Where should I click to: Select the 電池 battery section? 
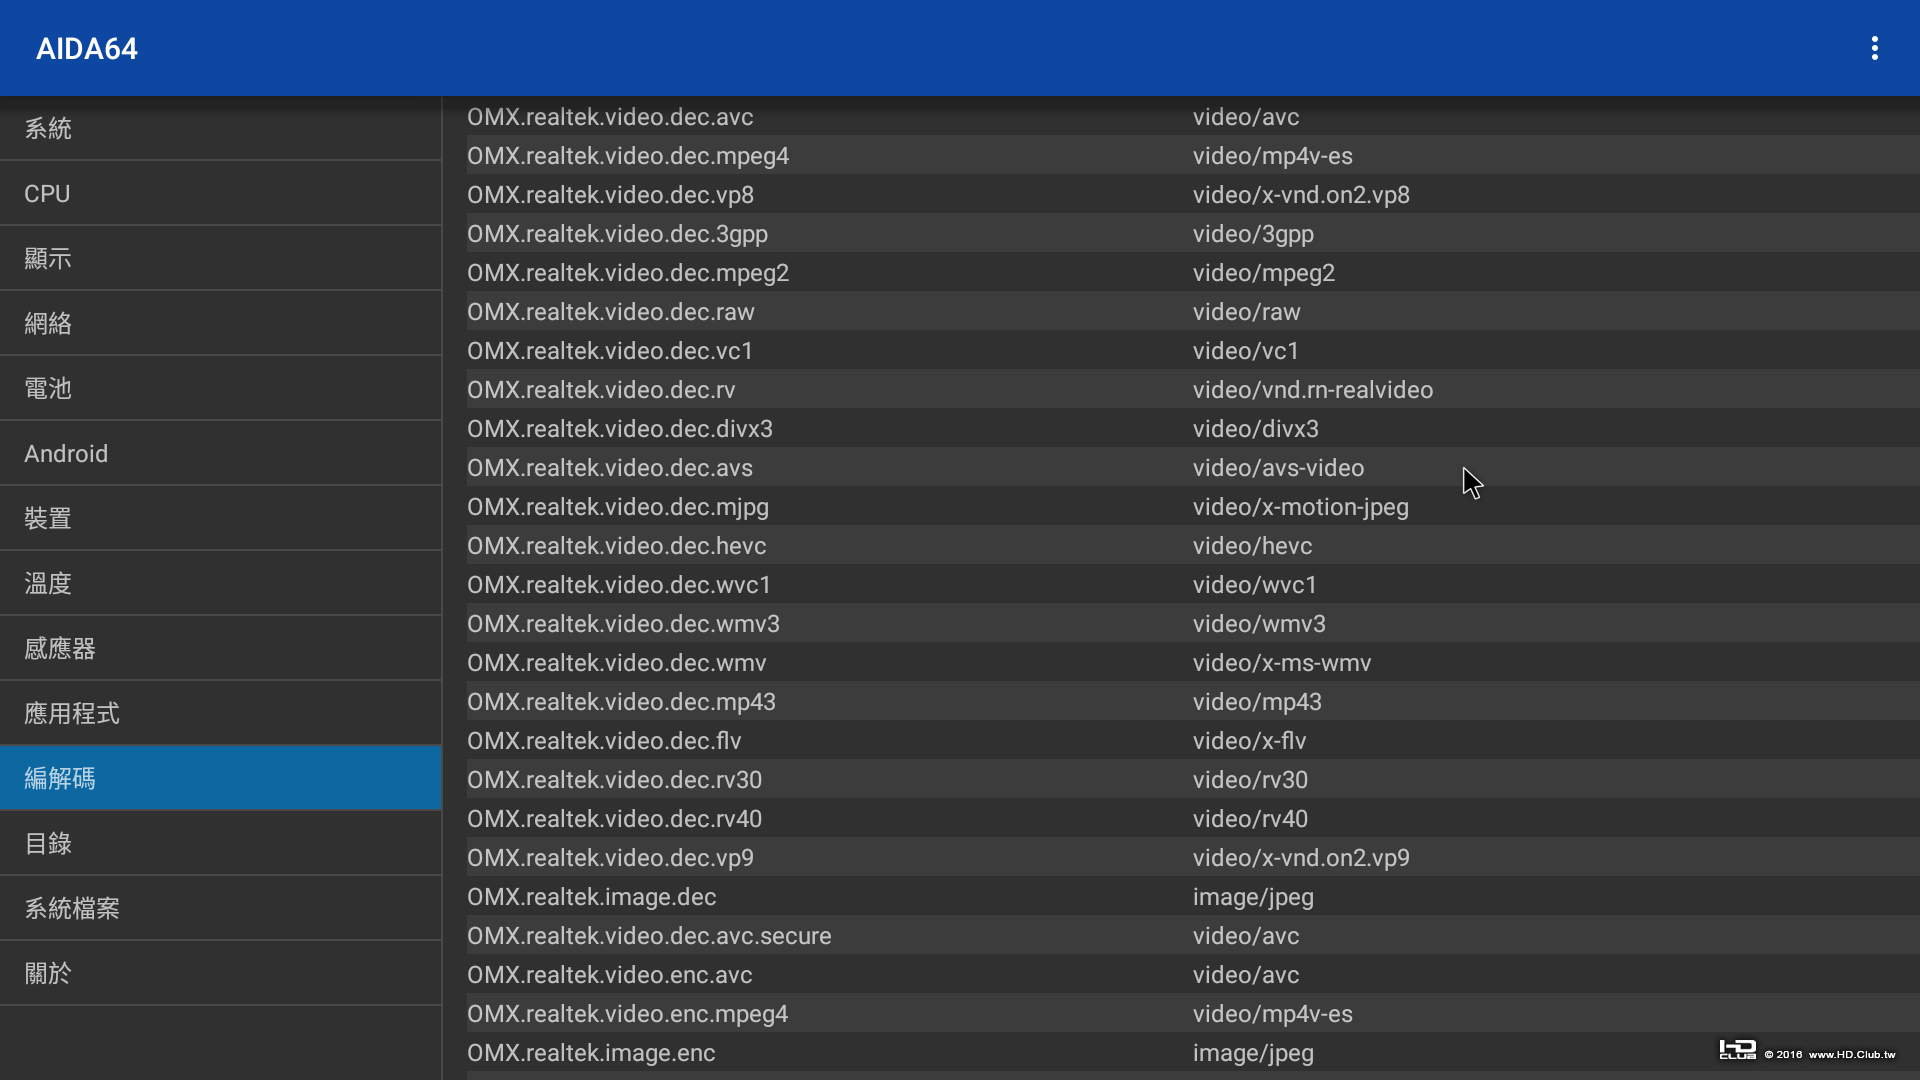point(220,388)
